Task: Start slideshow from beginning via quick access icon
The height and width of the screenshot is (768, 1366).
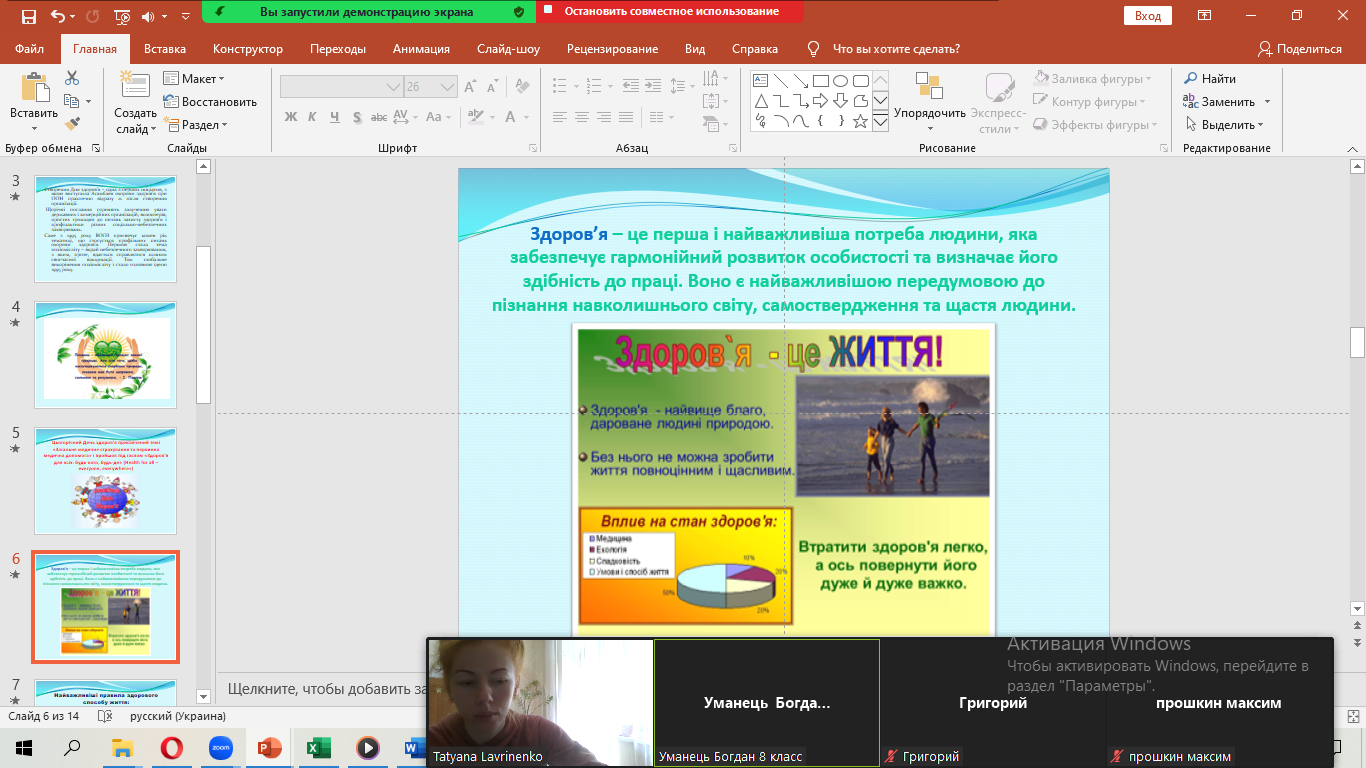Action: pyautogui.click(x=122, y=16)
